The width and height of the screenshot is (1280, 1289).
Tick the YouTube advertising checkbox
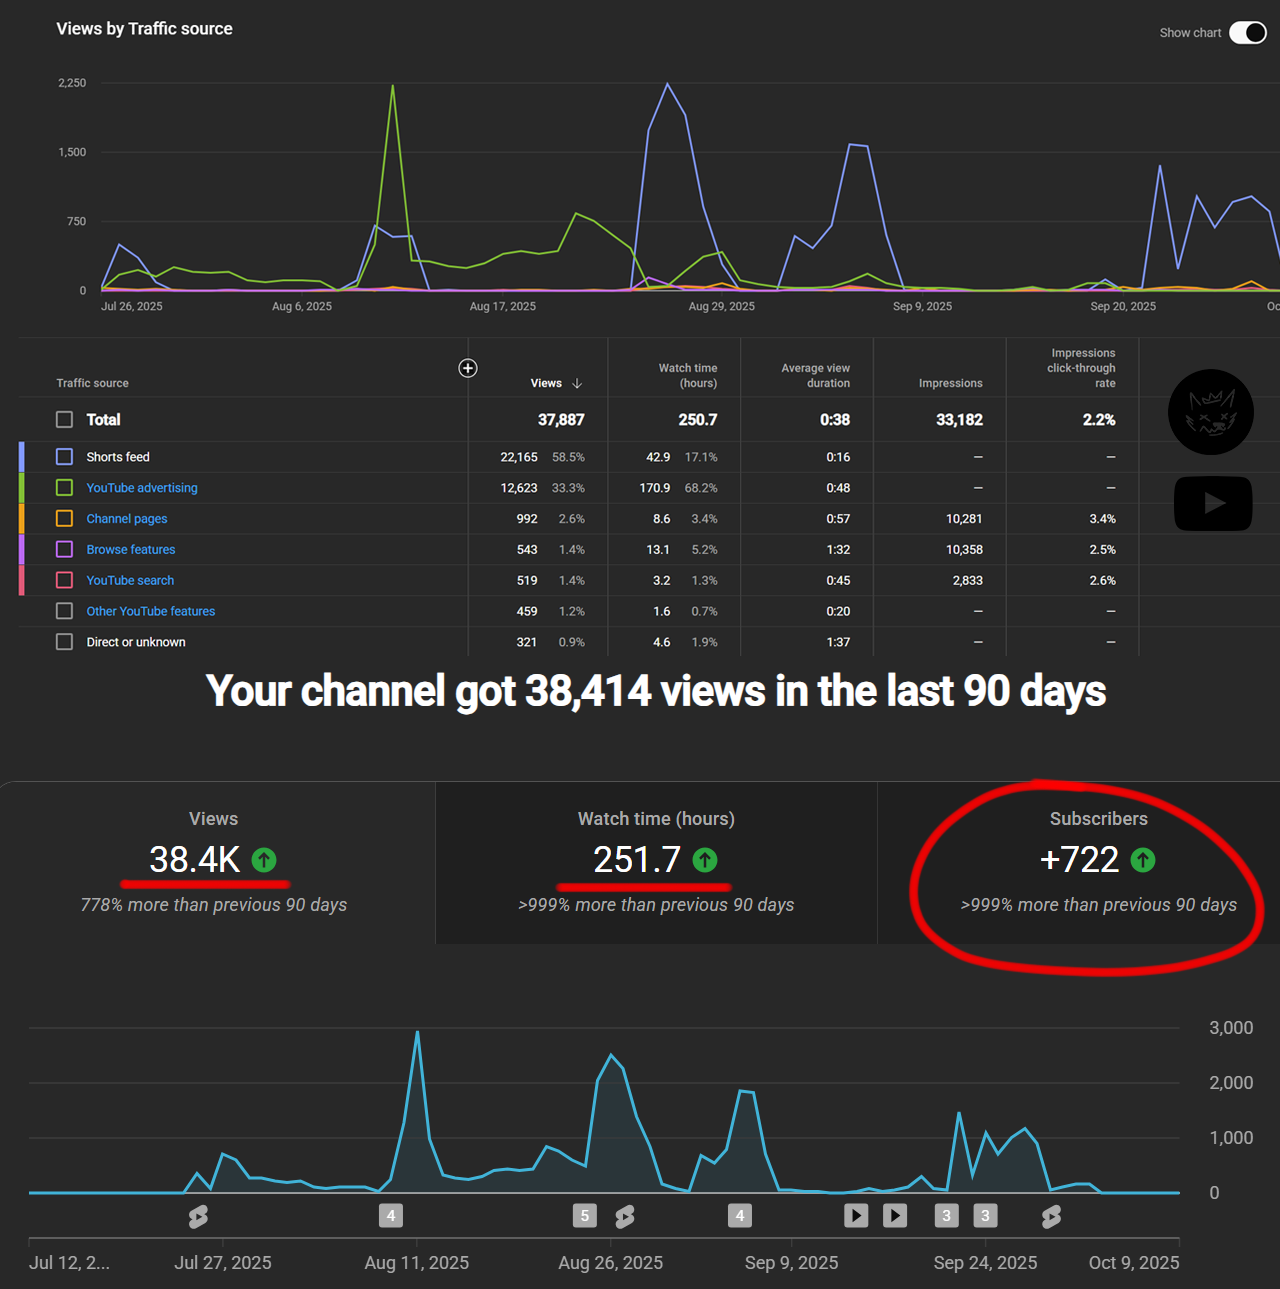pos(64,488)
